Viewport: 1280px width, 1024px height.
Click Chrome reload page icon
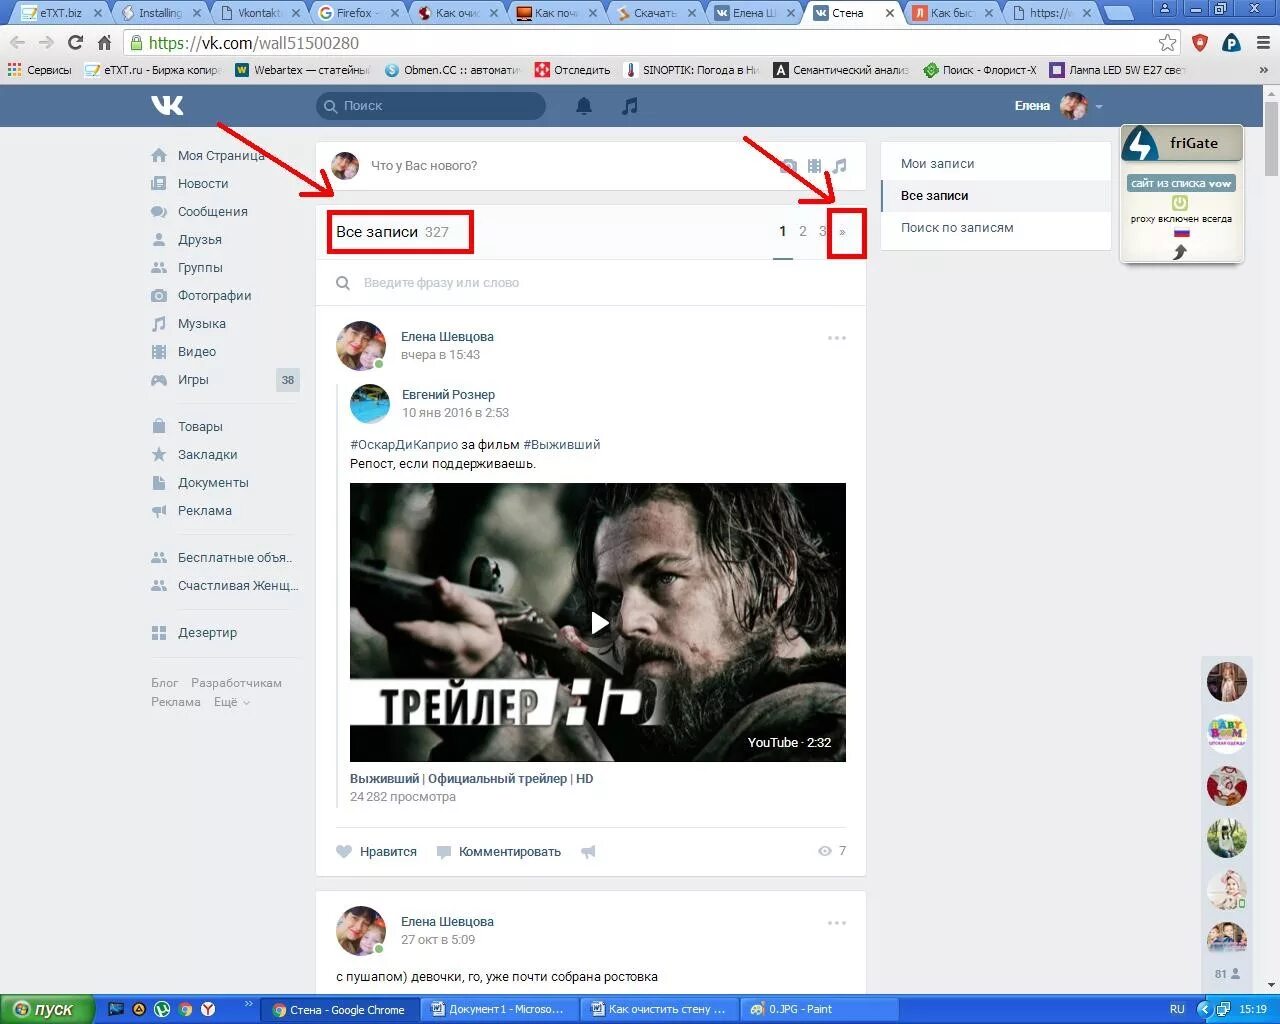coord(75,43)
